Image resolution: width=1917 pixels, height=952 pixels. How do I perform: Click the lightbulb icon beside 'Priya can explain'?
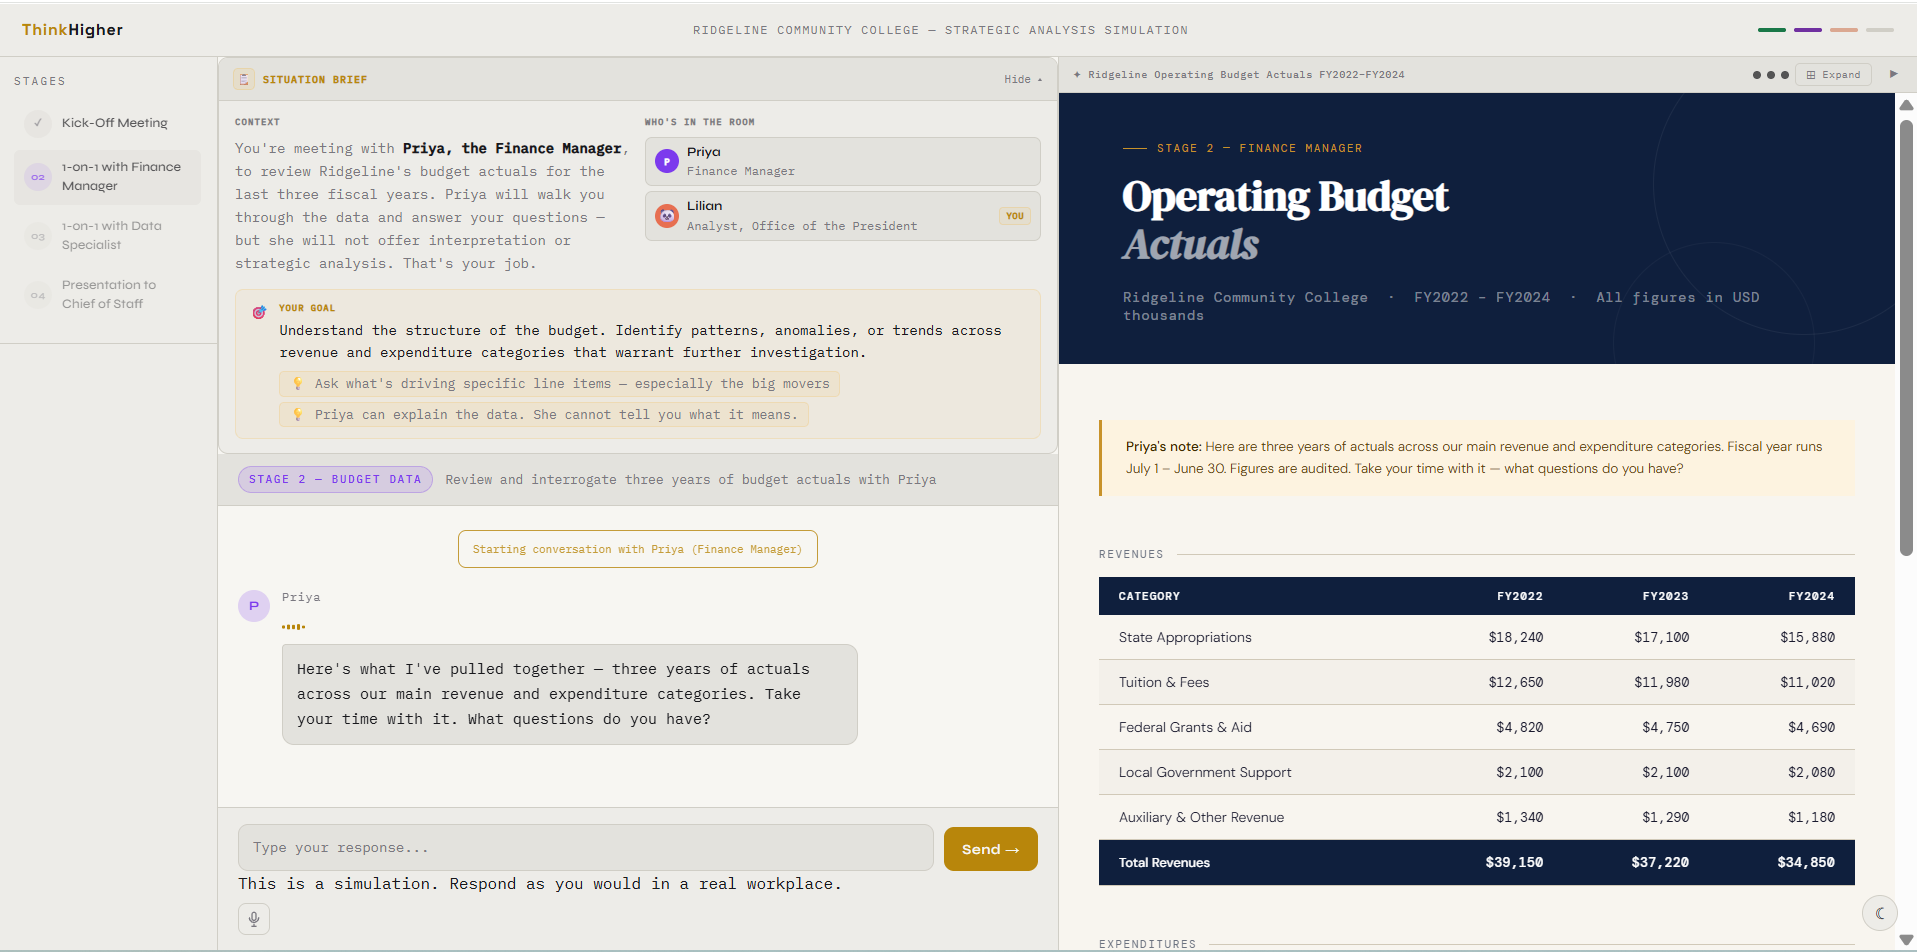point(297,414)
